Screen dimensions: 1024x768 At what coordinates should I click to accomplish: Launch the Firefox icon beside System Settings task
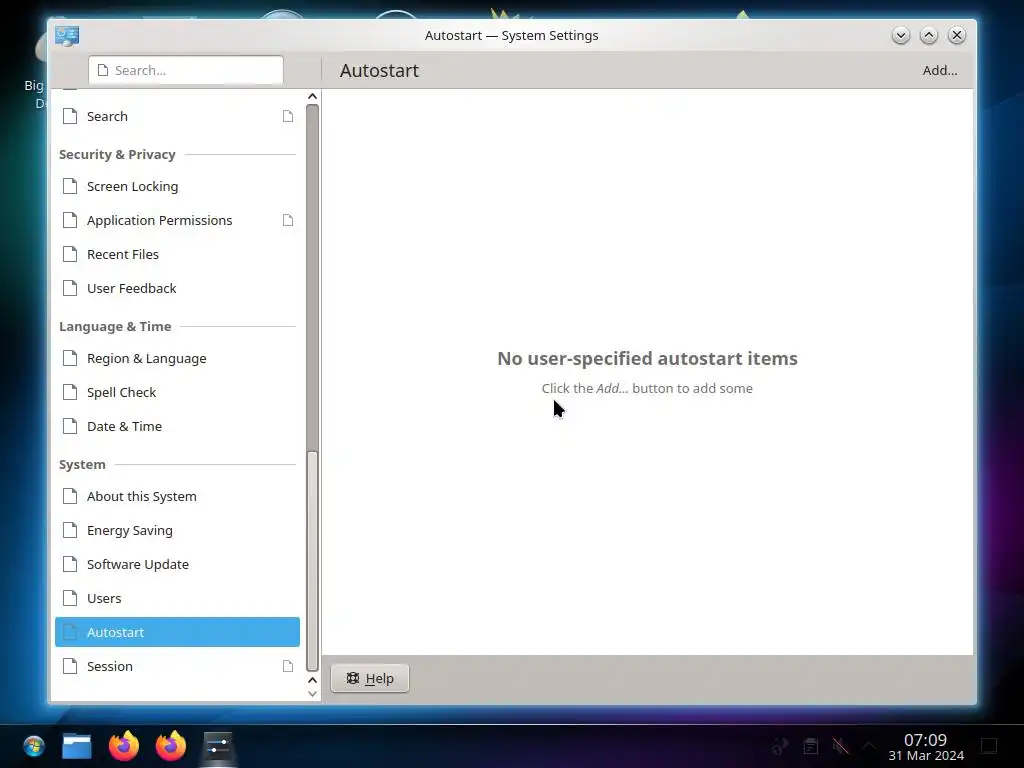[x=170, y=746]
